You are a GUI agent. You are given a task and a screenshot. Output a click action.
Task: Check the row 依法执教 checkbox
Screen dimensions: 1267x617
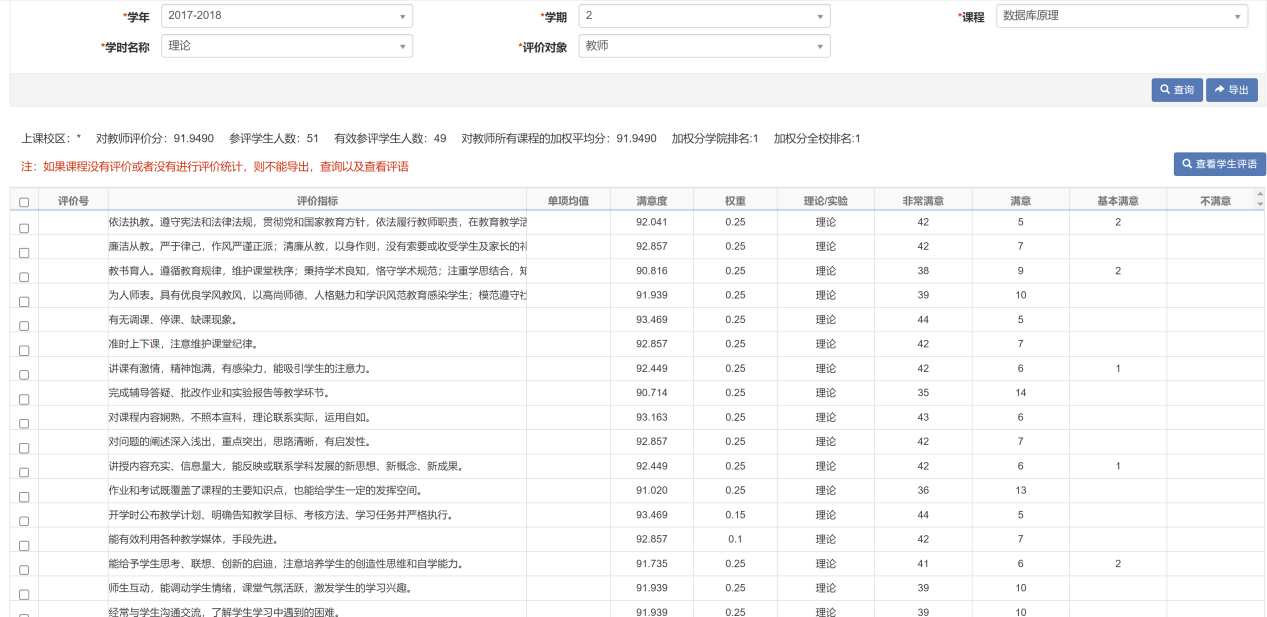click(x=24, y=228)
